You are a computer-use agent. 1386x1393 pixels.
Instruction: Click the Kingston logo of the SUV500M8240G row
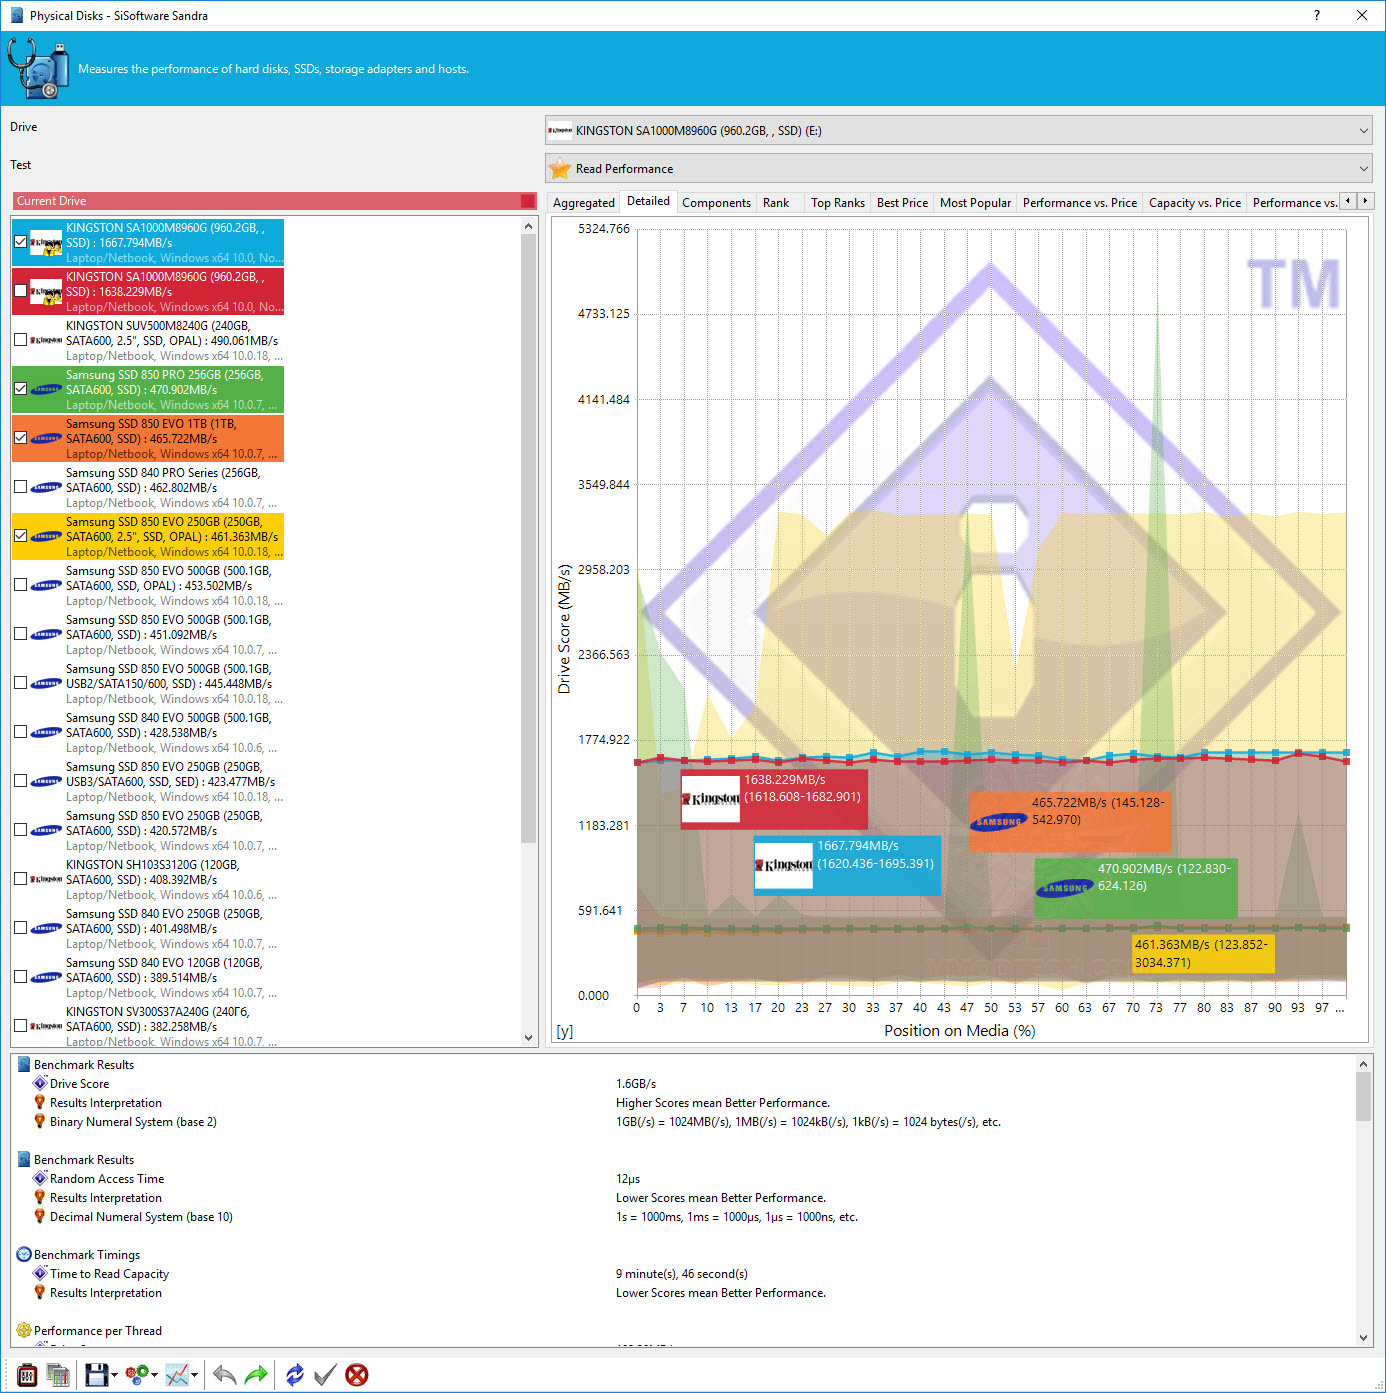[x=47, y=340]
